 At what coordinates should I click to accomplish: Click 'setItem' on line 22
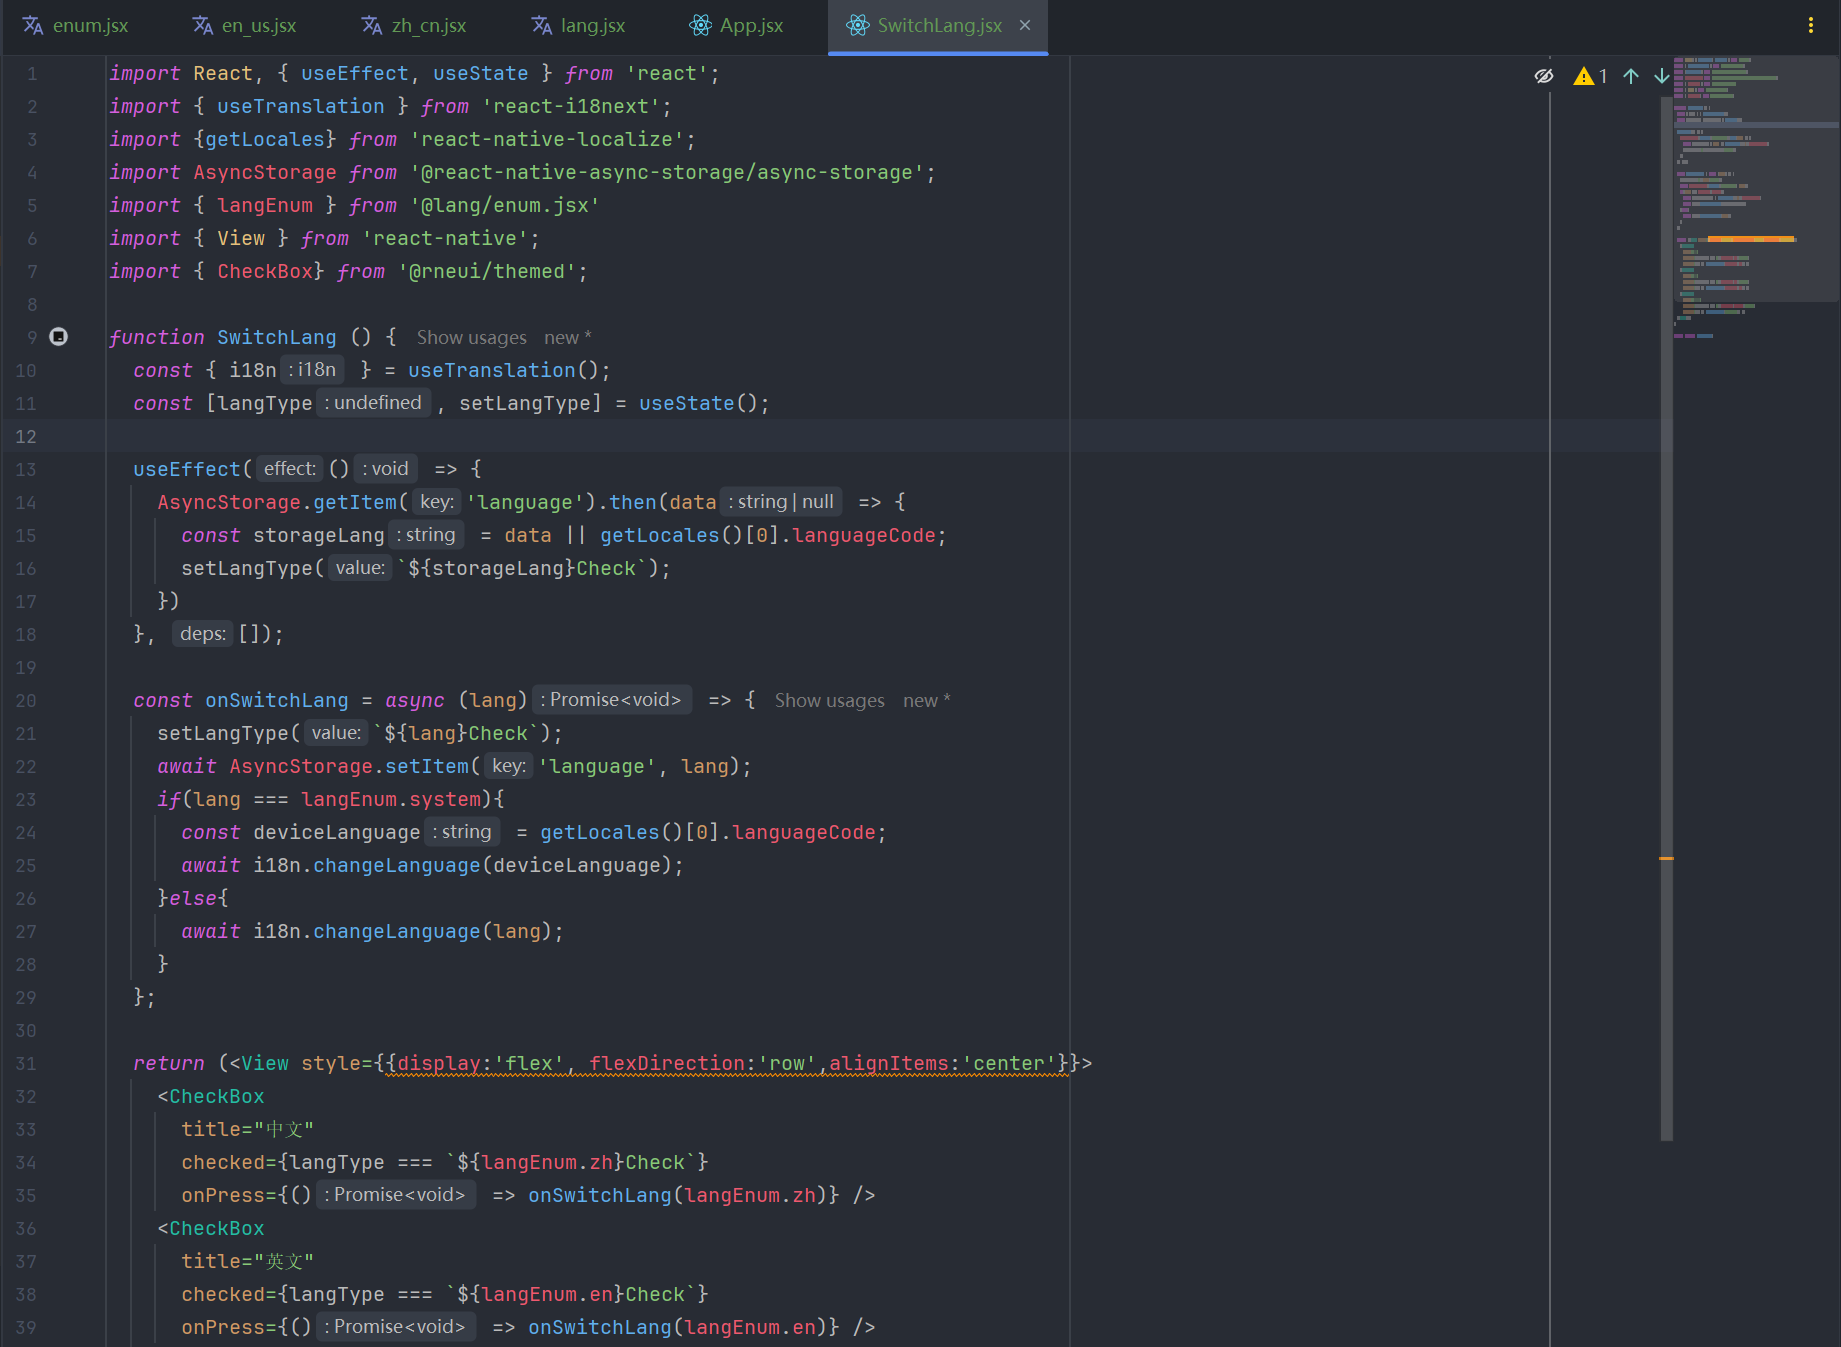(x=427, y=767)
